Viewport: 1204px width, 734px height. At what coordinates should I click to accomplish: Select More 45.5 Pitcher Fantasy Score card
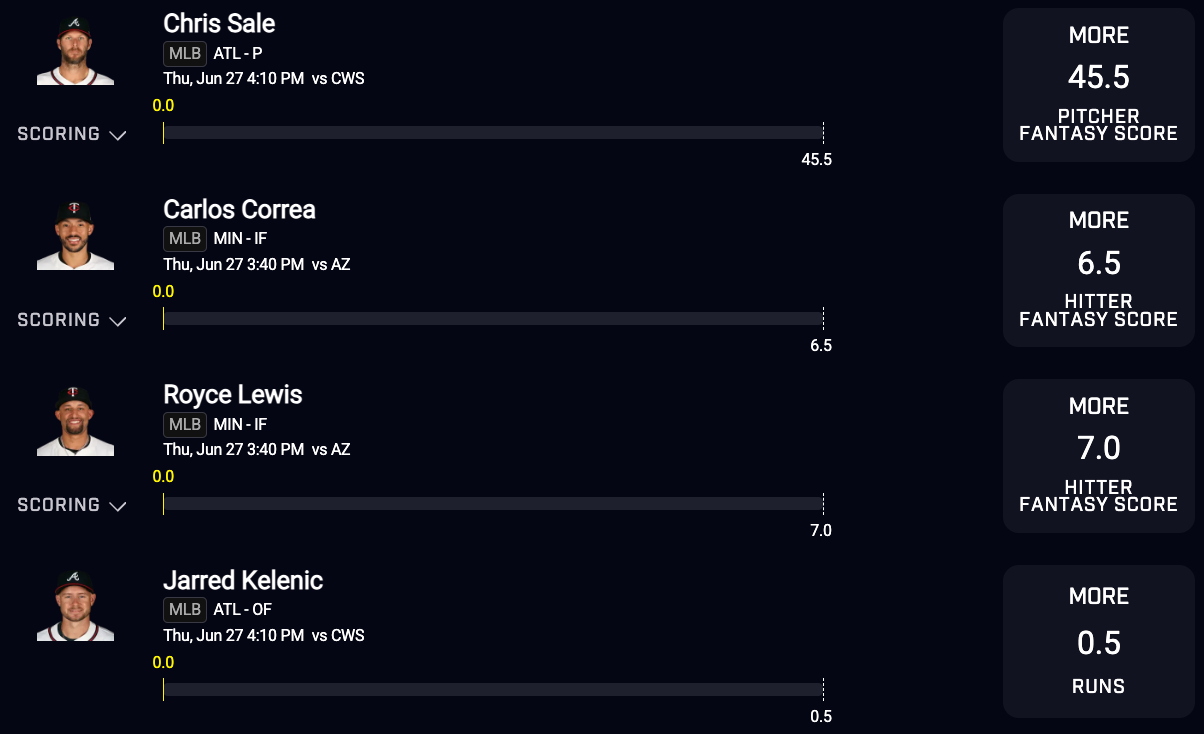1098,85
